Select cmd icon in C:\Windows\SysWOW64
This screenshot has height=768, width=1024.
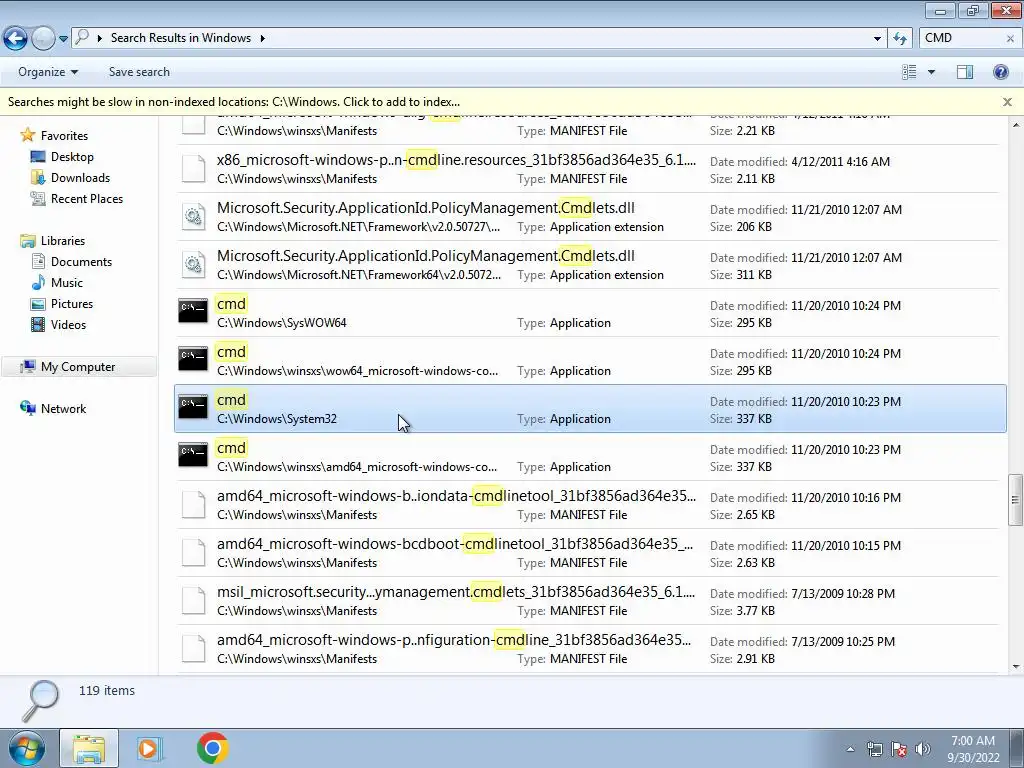[x=193, y=310]
